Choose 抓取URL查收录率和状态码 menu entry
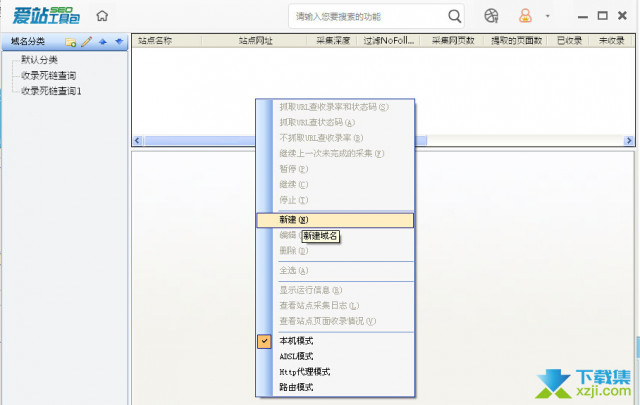The height and width of the screenshot is (405, 640). click(x=335, y=107)
